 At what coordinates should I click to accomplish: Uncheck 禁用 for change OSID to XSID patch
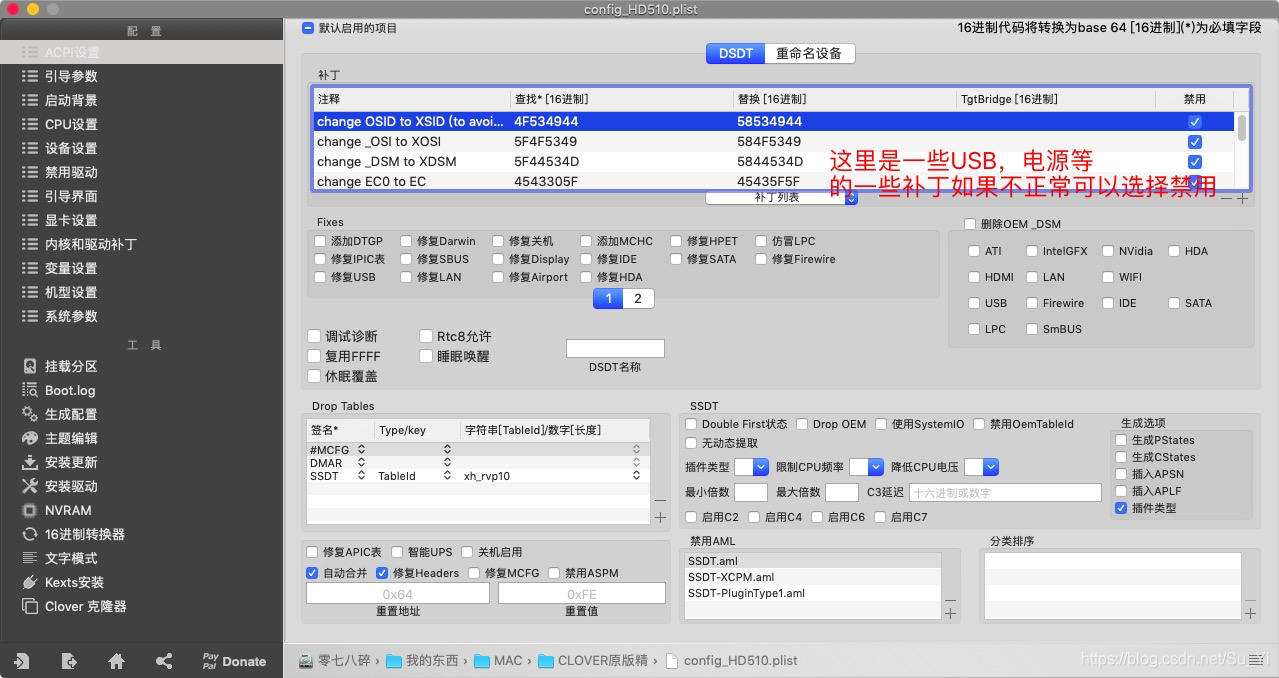click(1194, 121)
